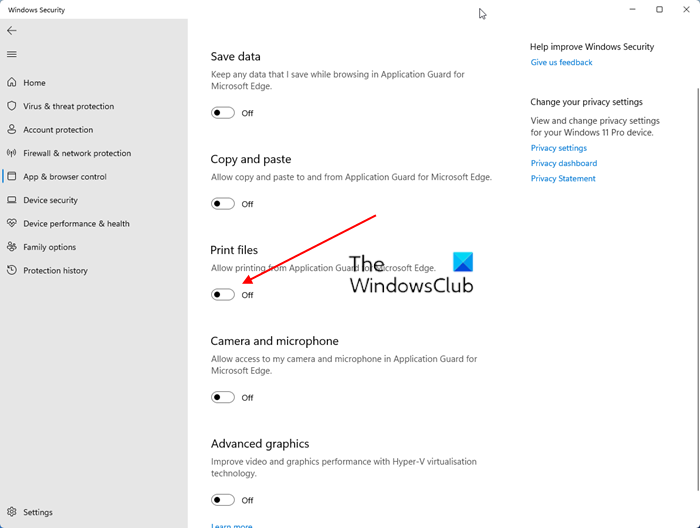Viewport: 700px width, 528px height.
Task: Click the App & browser control window icon
Action: (x=12, y=176)
